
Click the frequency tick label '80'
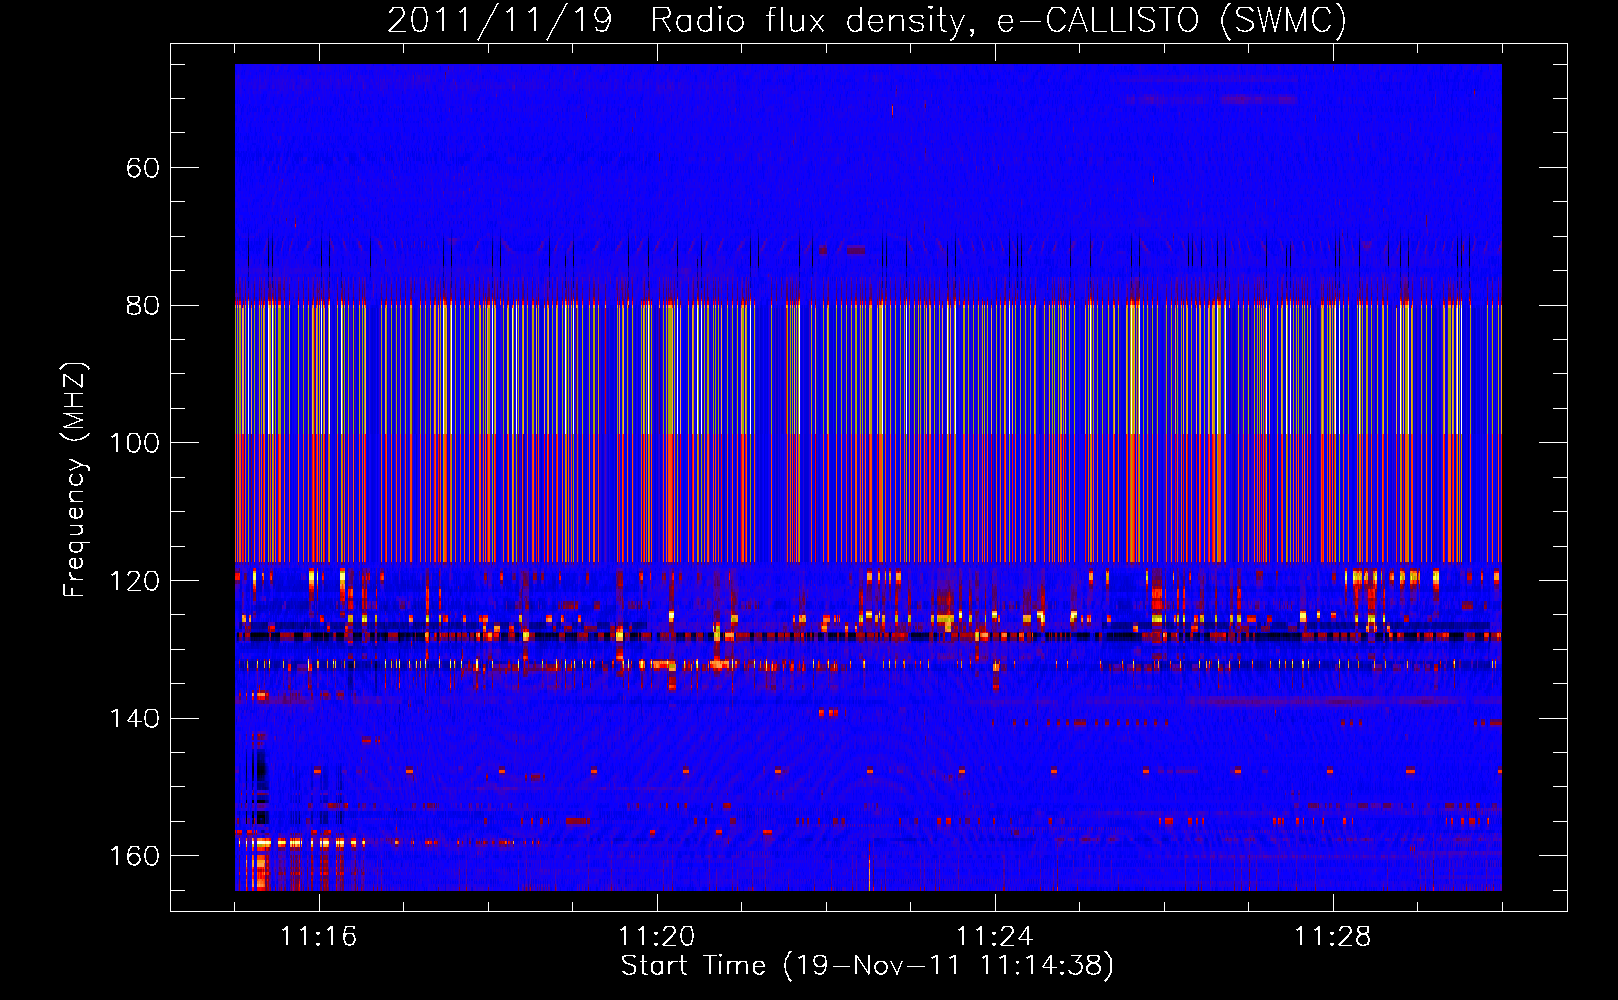(143, 305)
